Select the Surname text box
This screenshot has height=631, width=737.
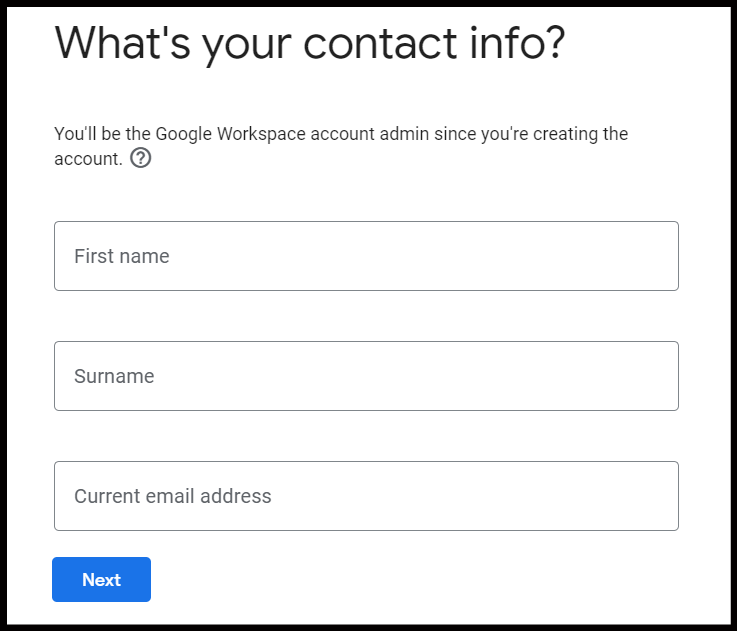(366, 376)
